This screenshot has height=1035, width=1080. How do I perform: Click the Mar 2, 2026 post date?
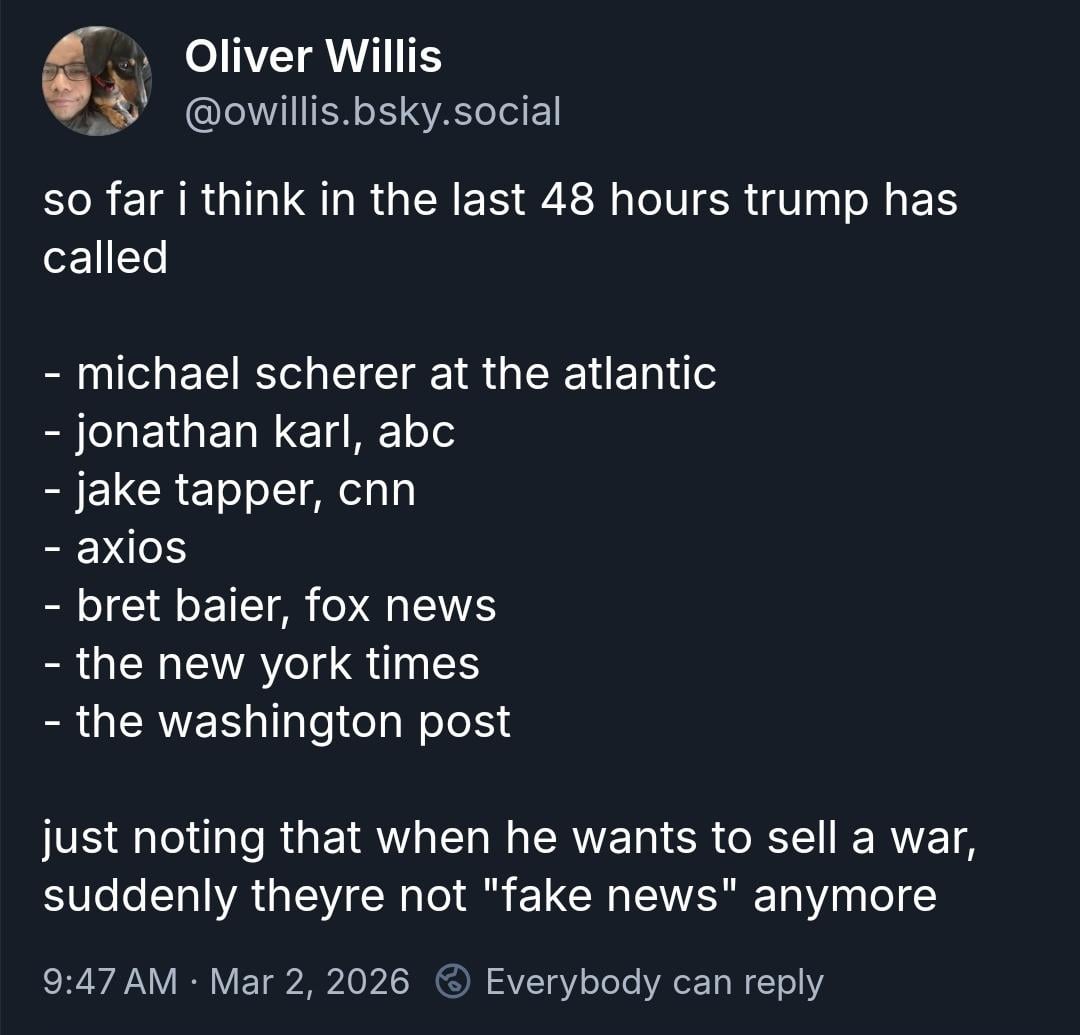click(310, 982)
